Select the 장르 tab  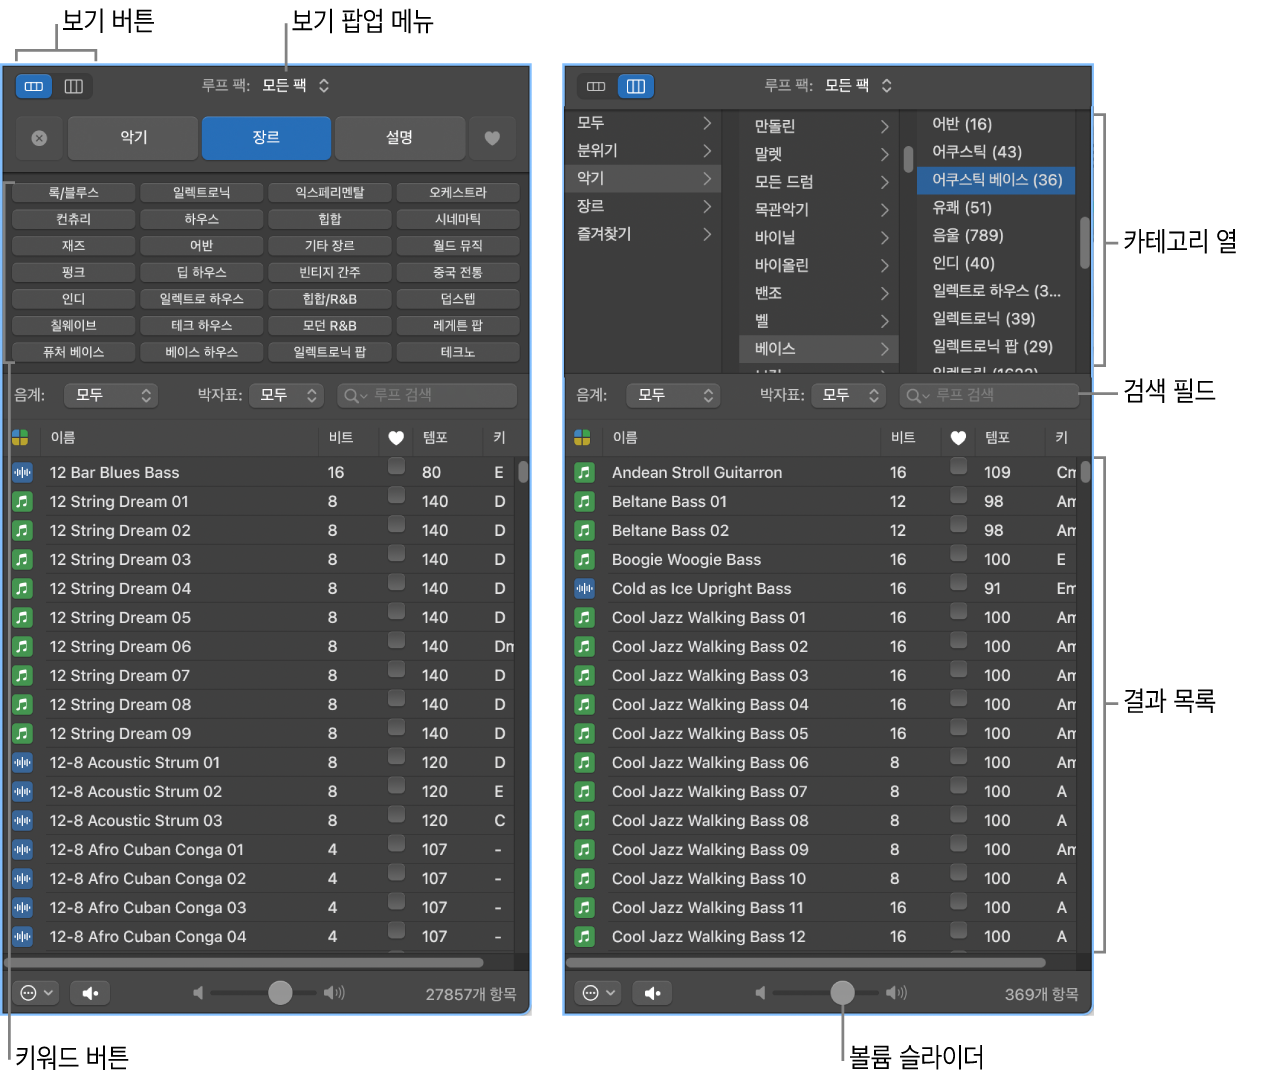pyautogui.click(x=266, y=138)
